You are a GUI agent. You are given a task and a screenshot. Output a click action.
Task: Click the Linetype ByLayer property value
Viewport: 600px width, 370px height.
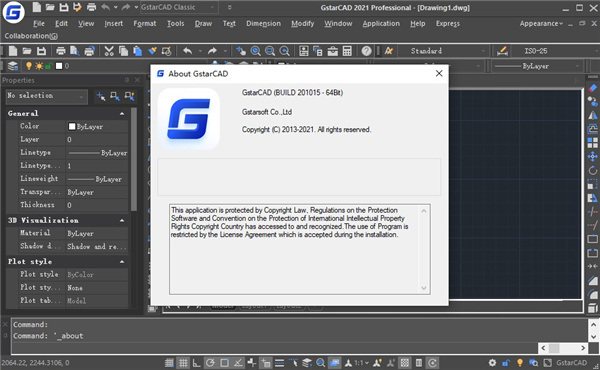tap(97, 153)
